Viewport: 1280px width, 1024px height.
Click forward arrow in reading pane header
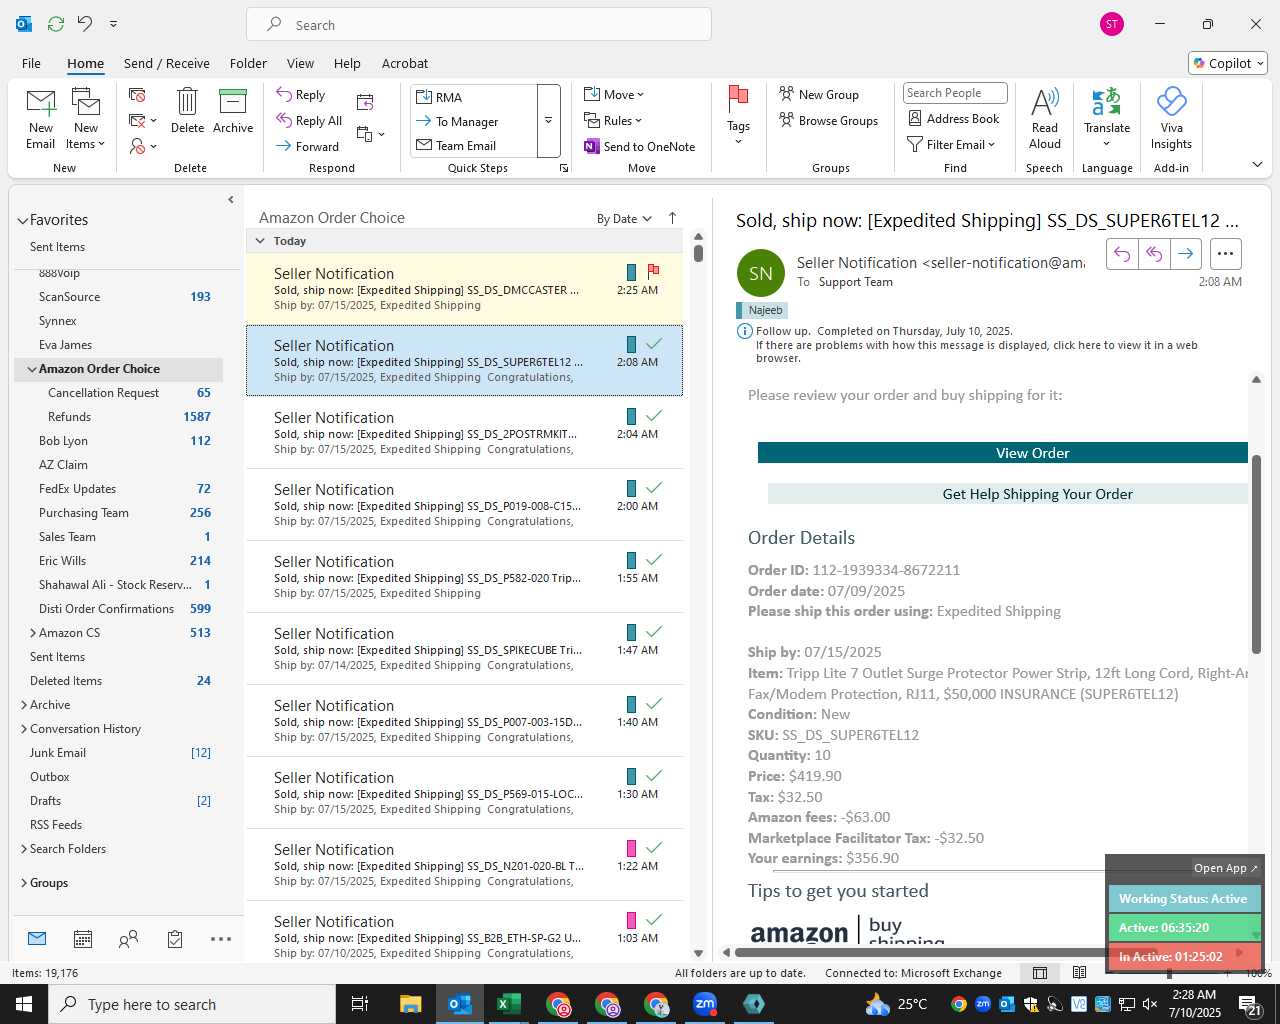[1185, 254]
